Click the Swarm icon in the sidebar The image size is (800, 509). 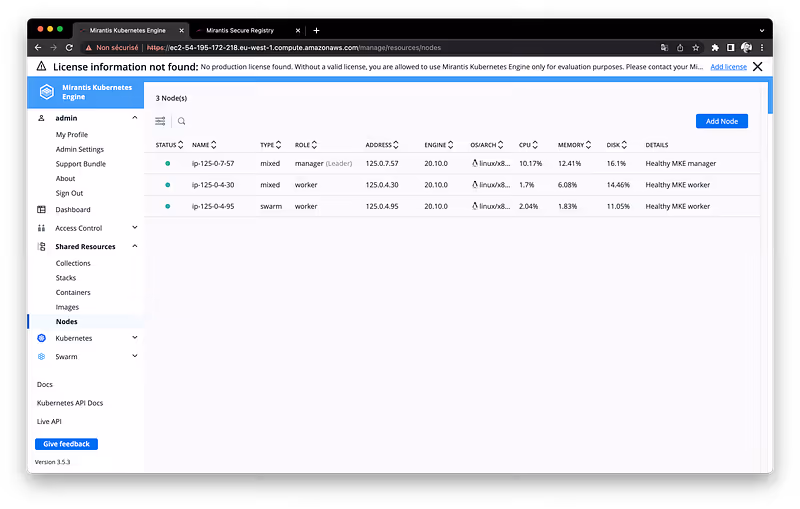coord(42,357)
